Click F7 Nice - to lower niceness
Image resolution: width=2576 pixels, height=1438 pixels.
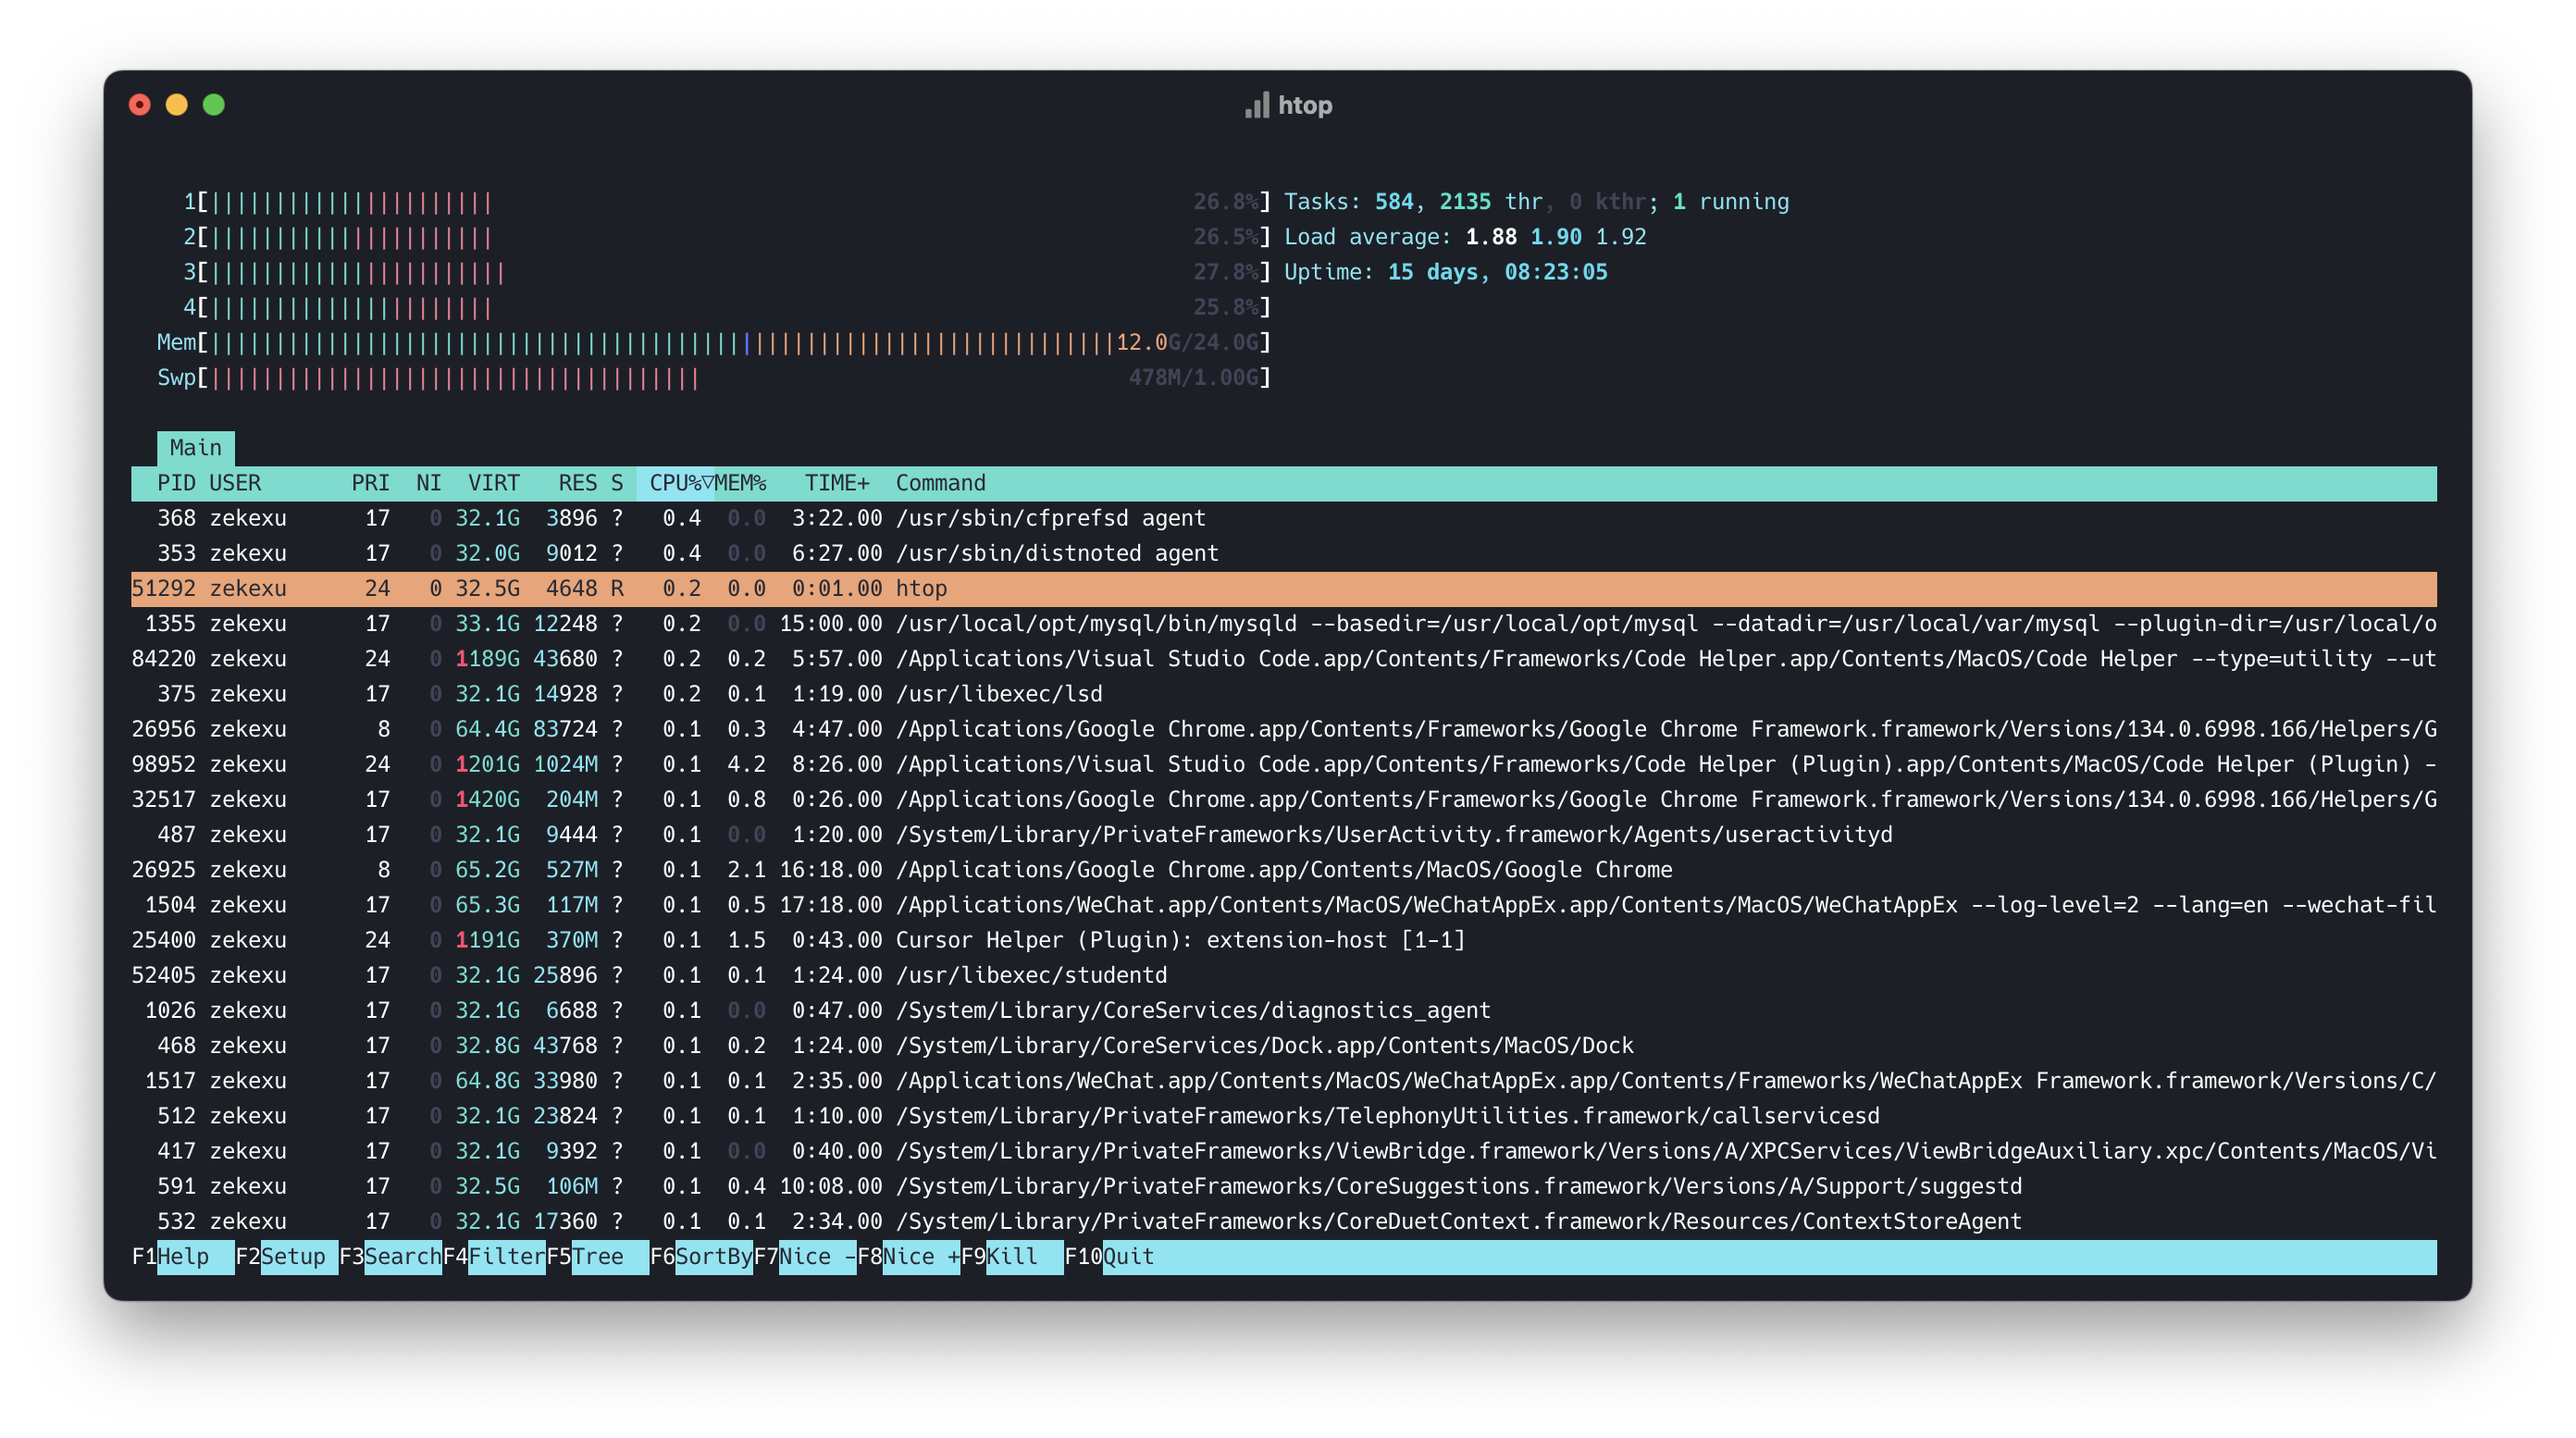pos(805,1256)
